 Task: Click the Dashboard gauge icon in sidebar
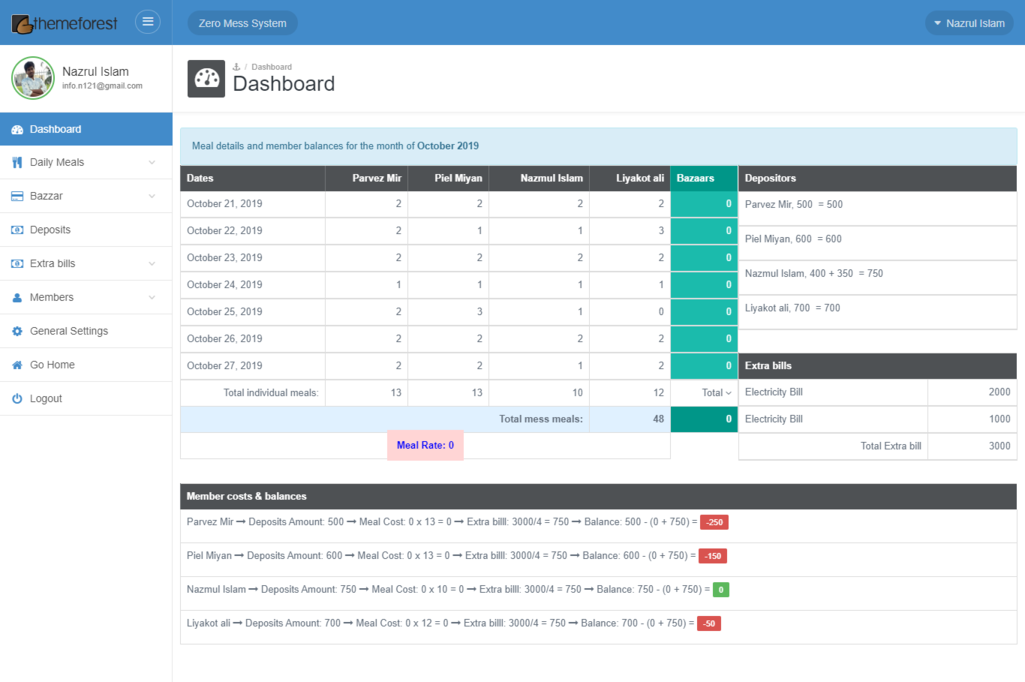tap(17, 129)
